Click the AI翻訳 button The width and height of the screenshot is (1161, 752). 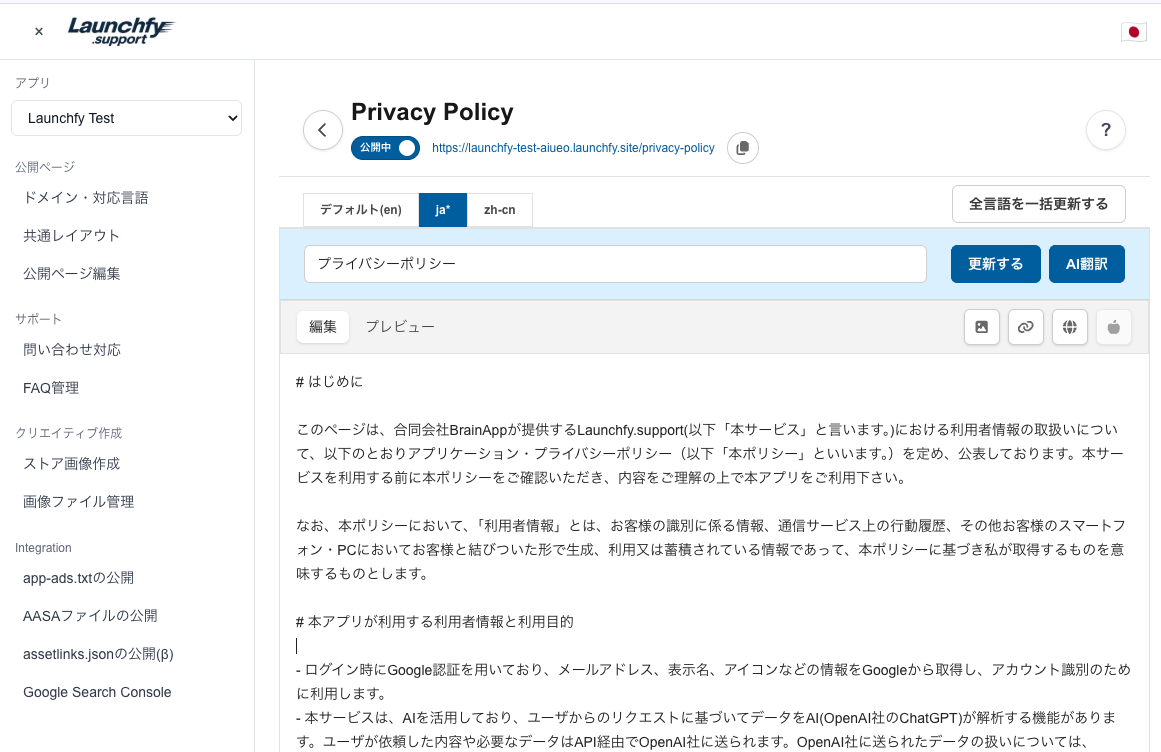(1086, 264)
